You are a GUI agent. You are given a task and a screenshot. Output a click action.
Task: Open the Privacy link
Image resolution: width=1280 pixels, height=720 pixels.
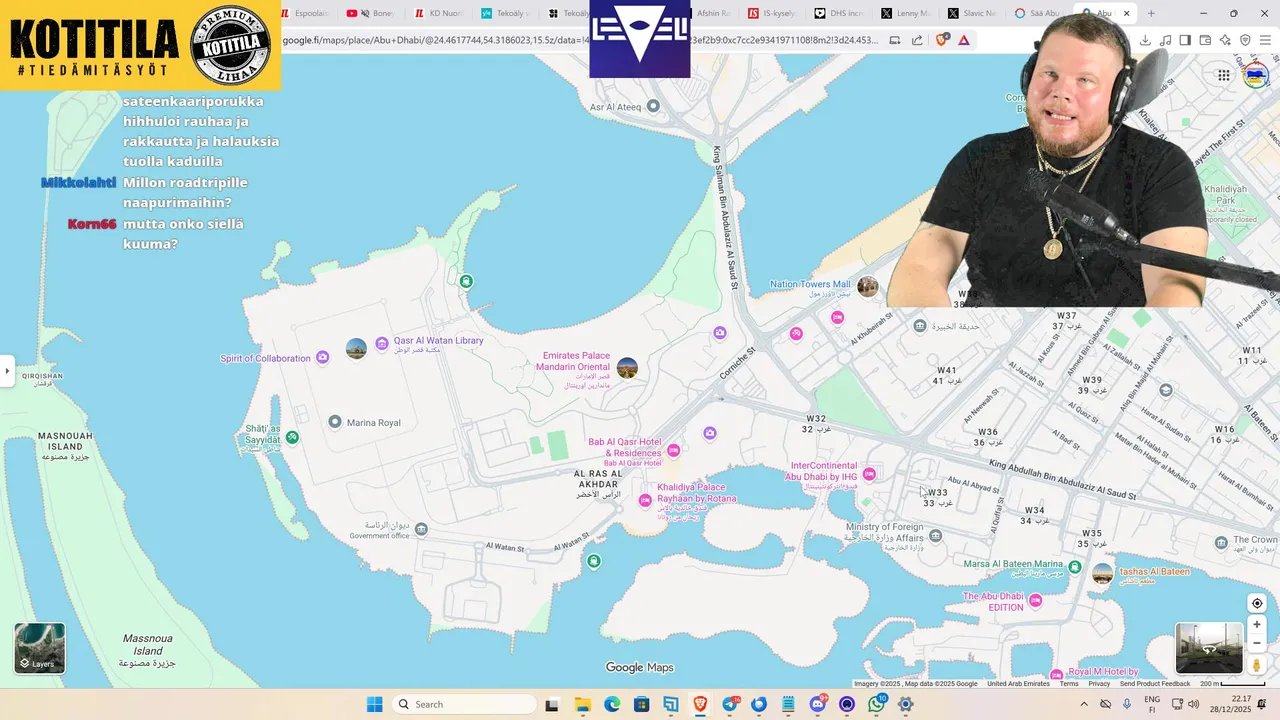pyautogui.click(x=1099, y=684)
